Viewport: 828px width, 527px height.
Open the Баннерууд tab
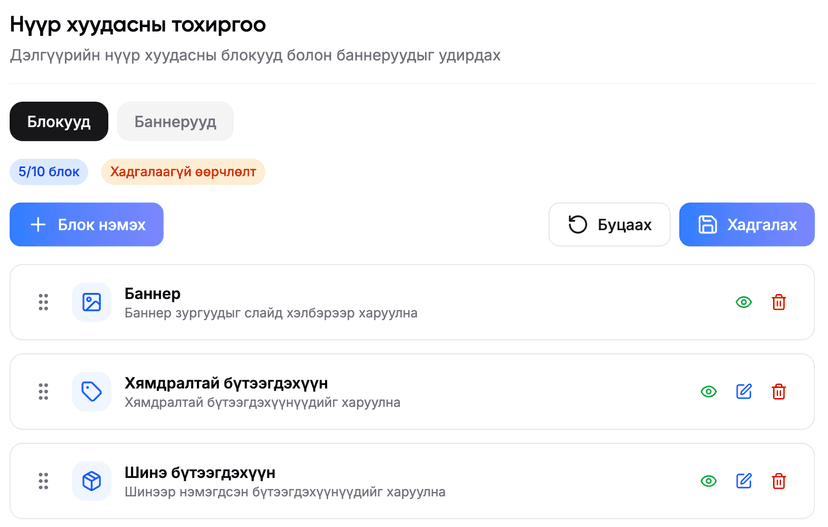[x=175, y=122]
